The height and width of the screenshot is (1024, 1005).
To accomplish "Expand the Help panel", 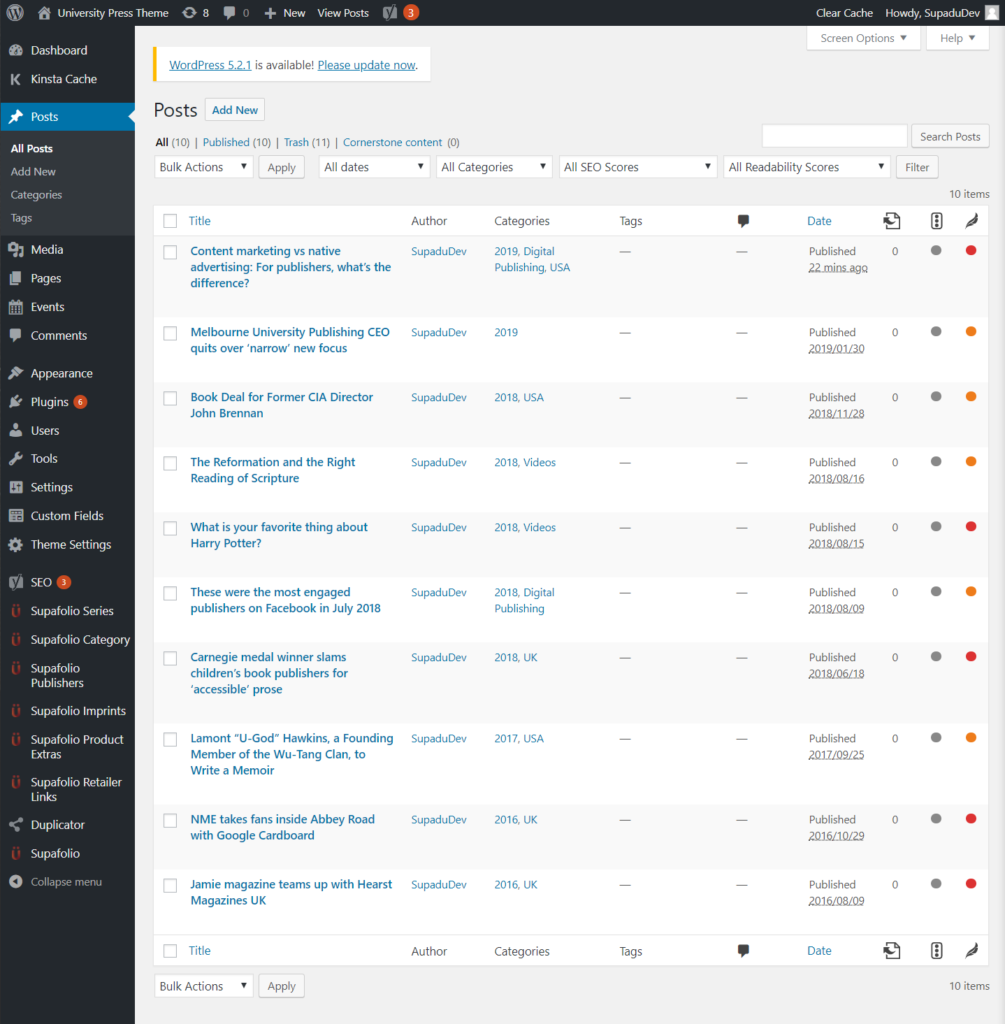I will point(957,38).
